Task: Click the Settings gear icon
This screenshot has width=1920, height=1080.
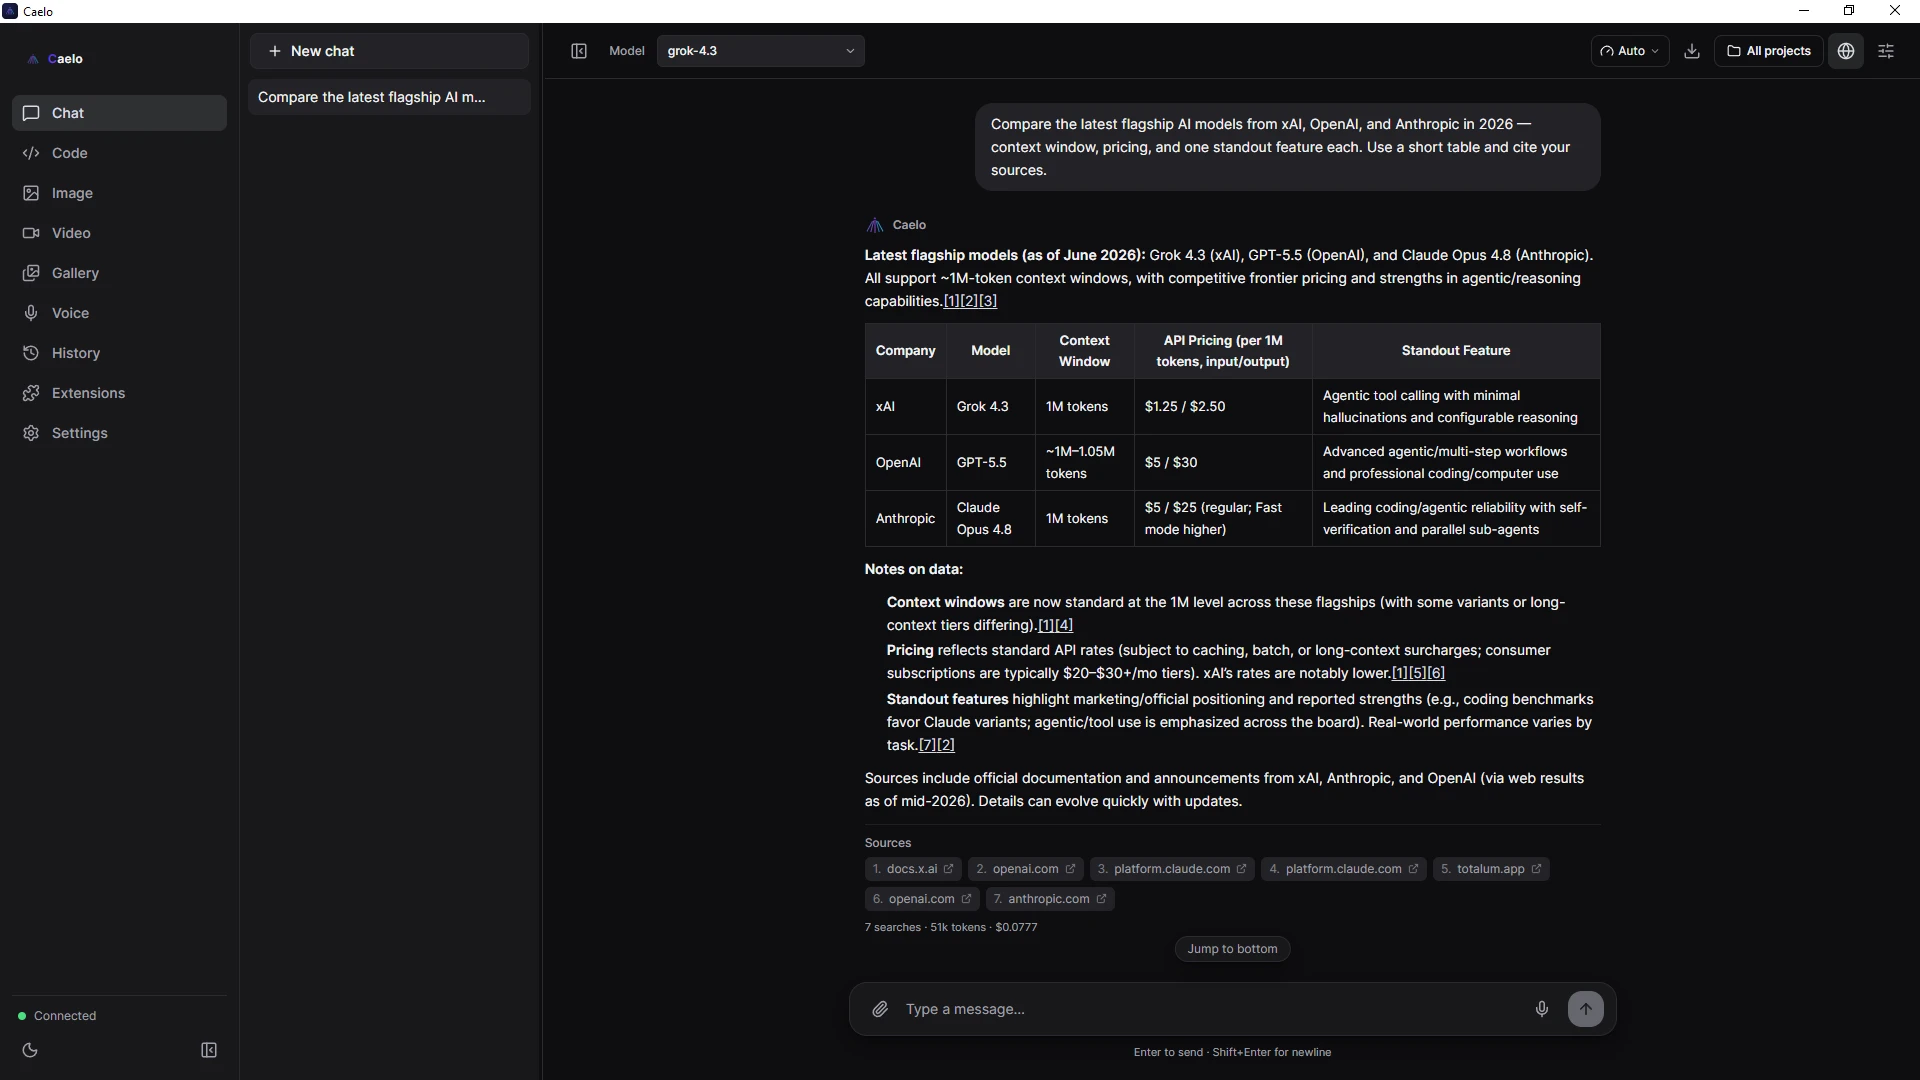Action: coord(31,433)
